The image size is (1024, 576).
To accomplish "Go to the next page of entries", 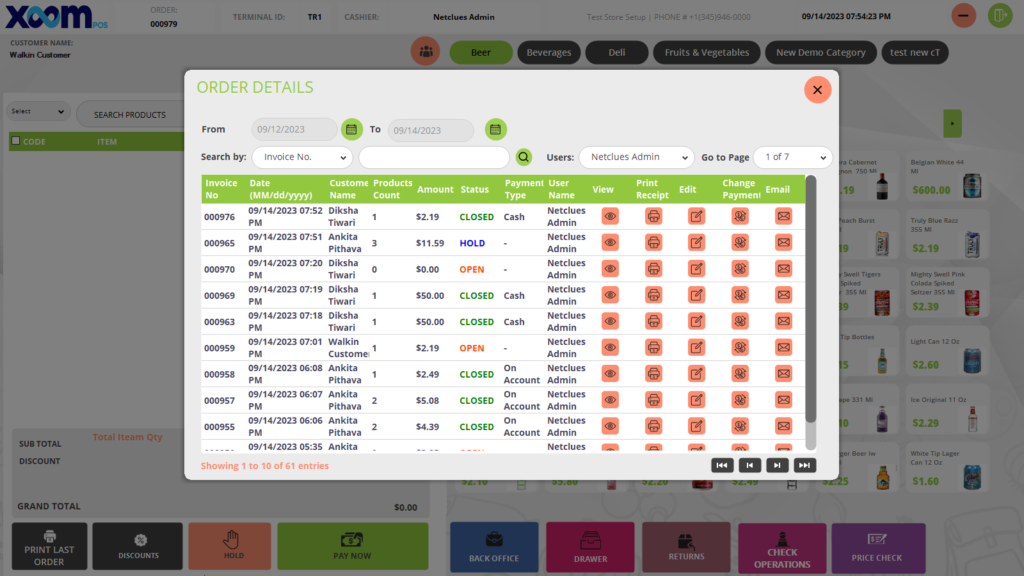I will [777, 465].
